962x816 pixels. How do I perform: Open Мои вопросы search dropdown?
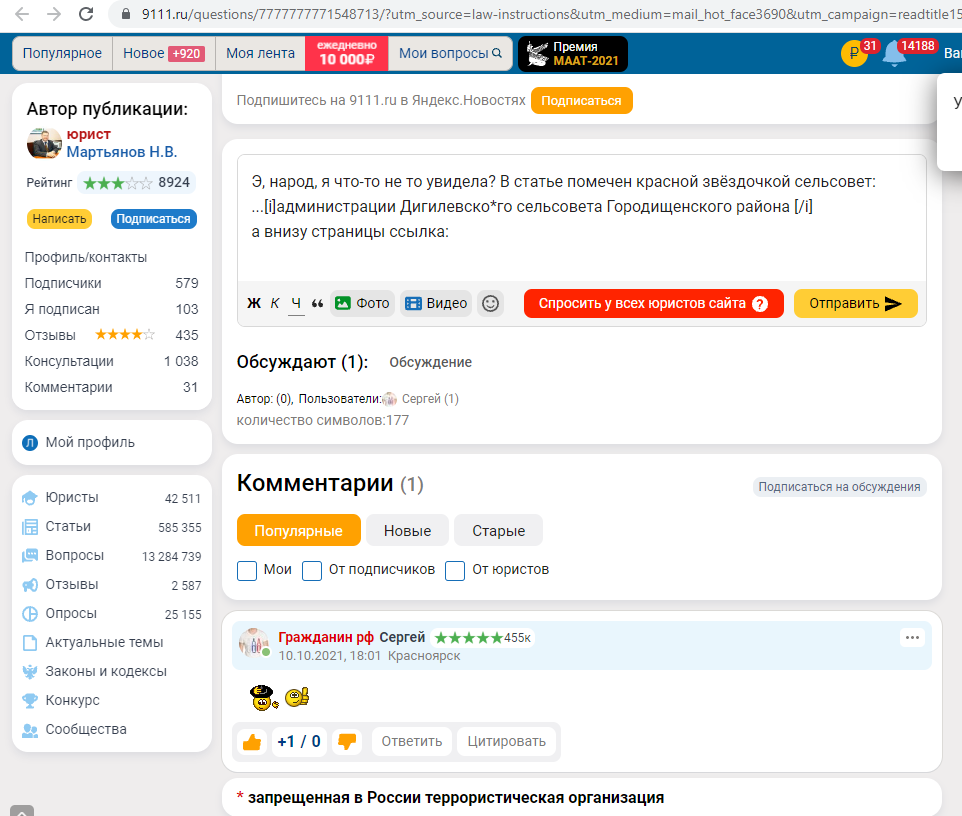coord(450,54)
